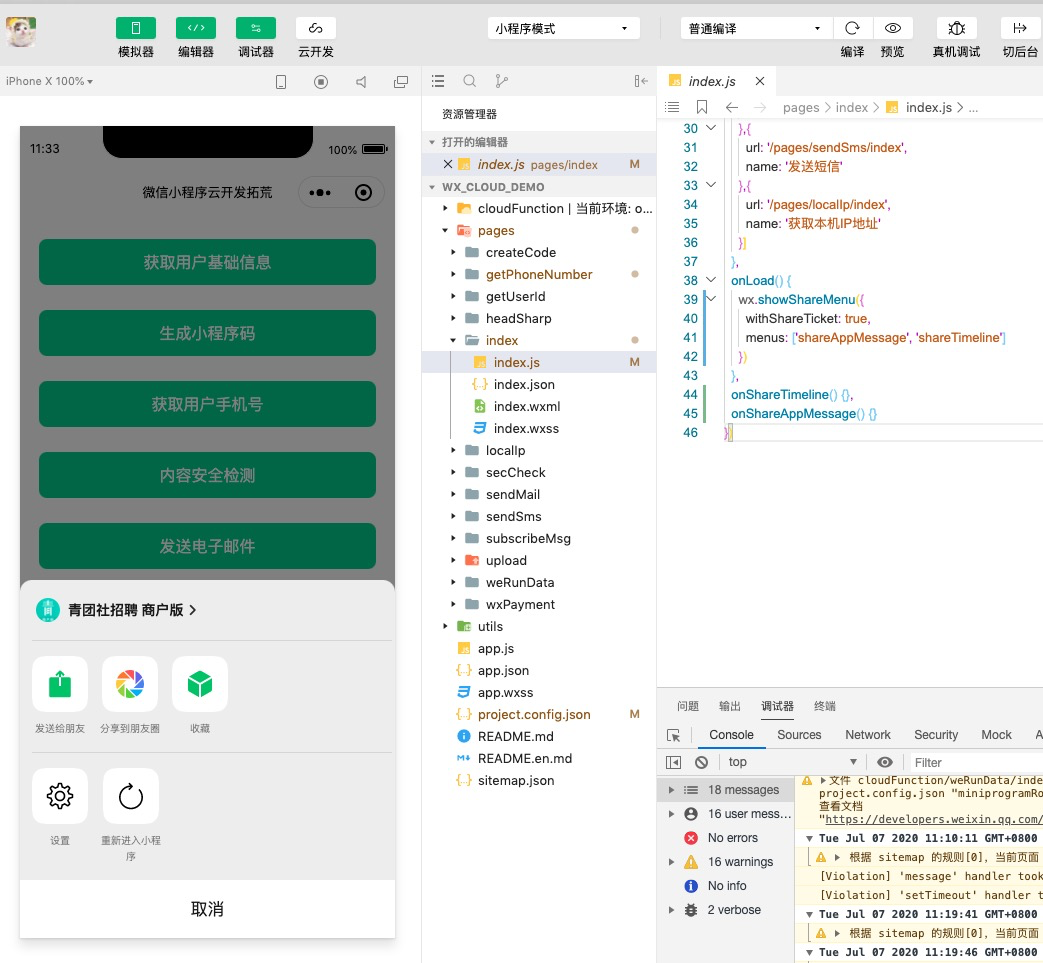Toggle the simulator mute speaker icon
Screen dimensions: 1043x963
[x=361, y=82]
